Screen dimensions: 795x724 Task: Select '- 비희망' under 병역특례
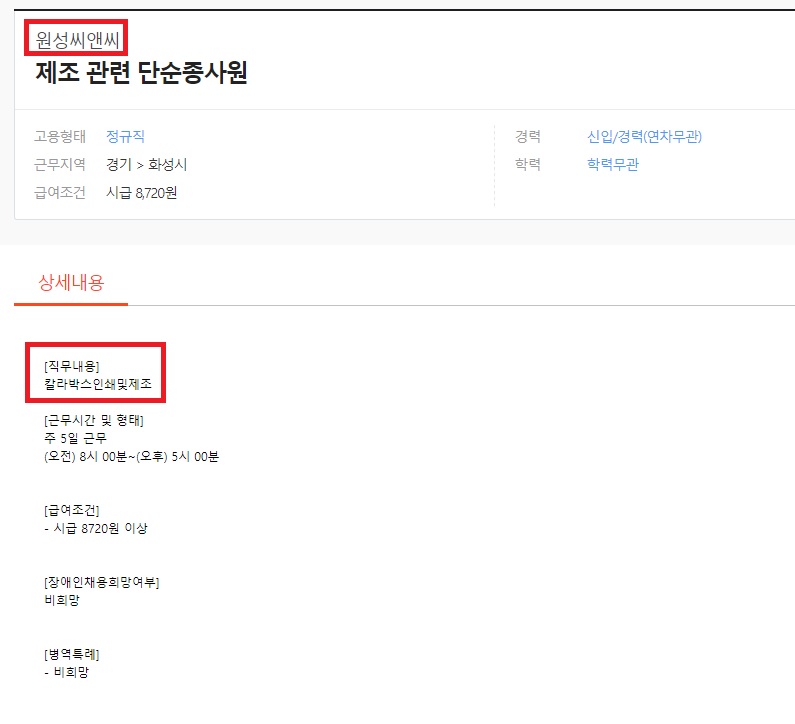(66, 672)
